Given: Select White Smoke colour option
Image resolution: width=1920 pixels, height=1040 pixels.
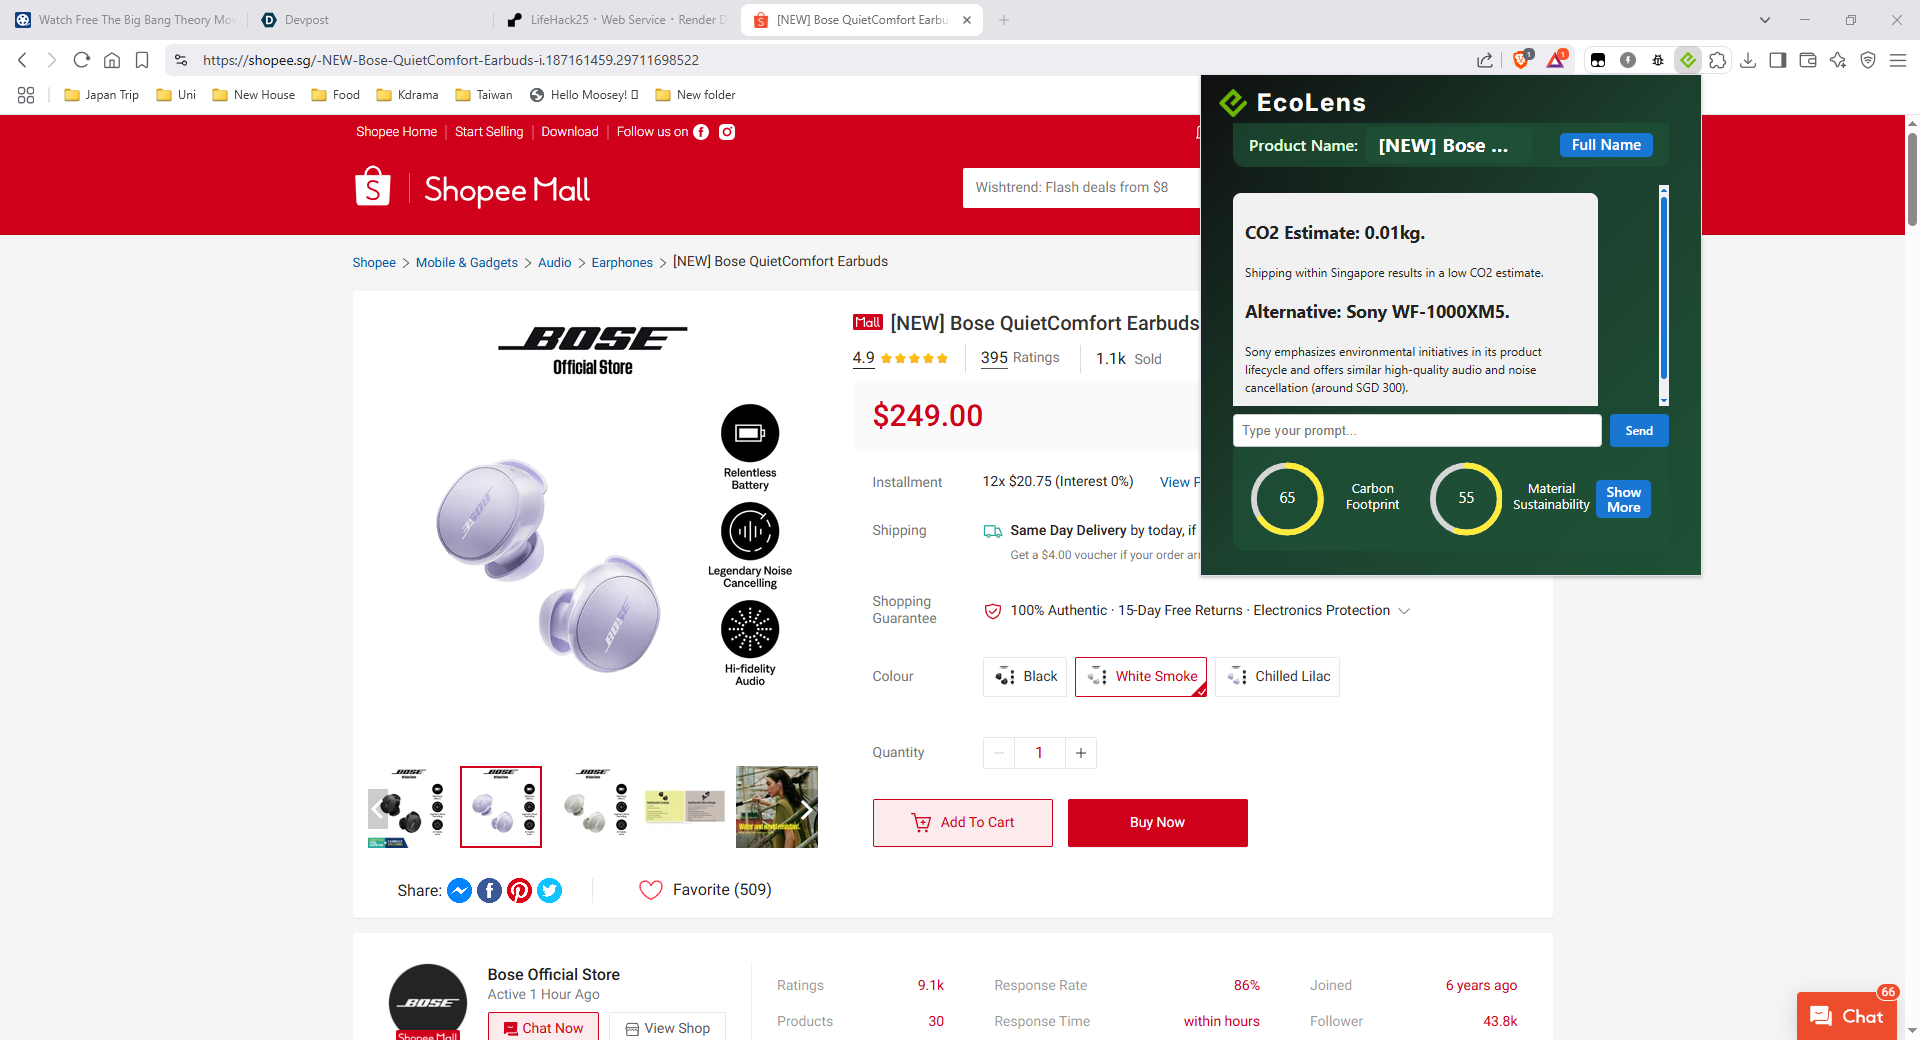Looking at the screenshot, I should coord(1141,677).
